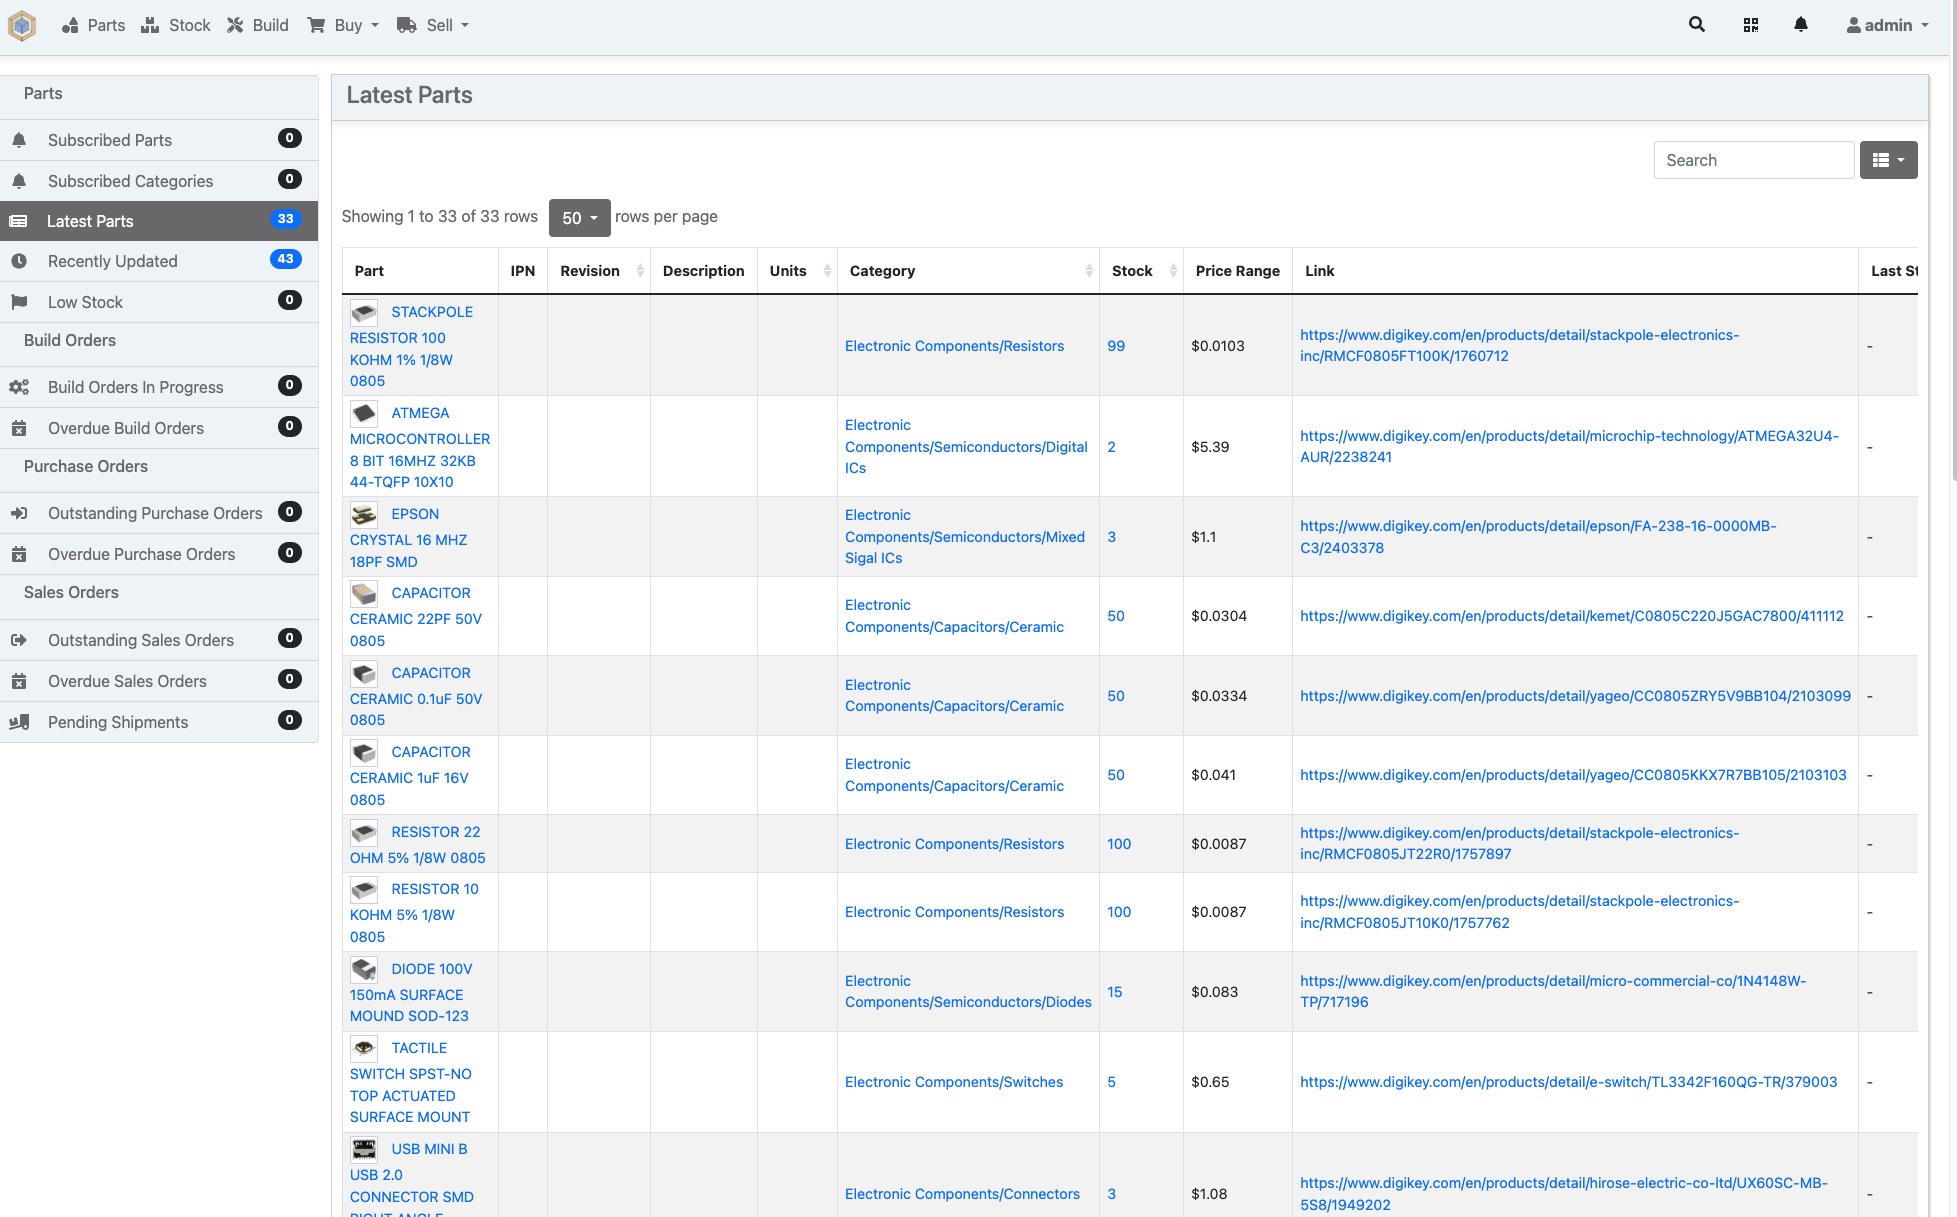Open the search magnifier icon in navbar
Image resolution: width=1957 pixels, height=1217 pixels.
point(1696,25)
